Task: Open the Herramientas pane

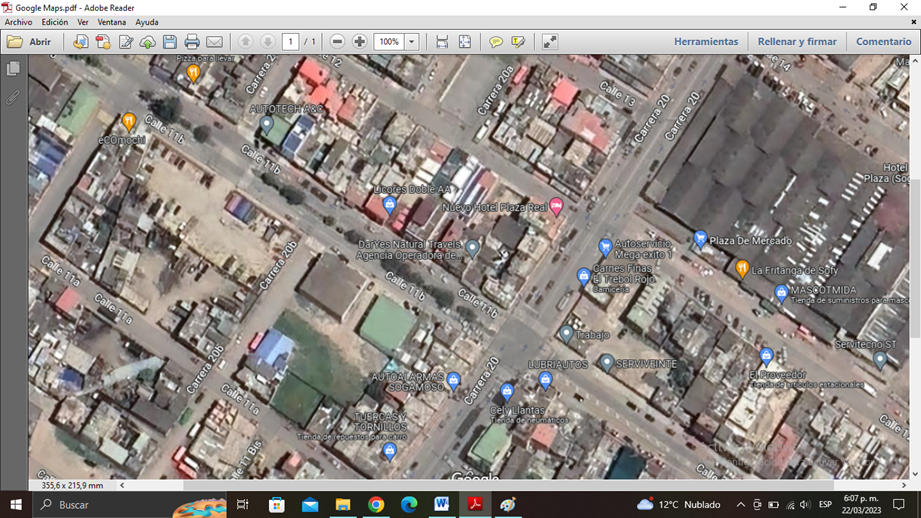Action: coord(705,42)
